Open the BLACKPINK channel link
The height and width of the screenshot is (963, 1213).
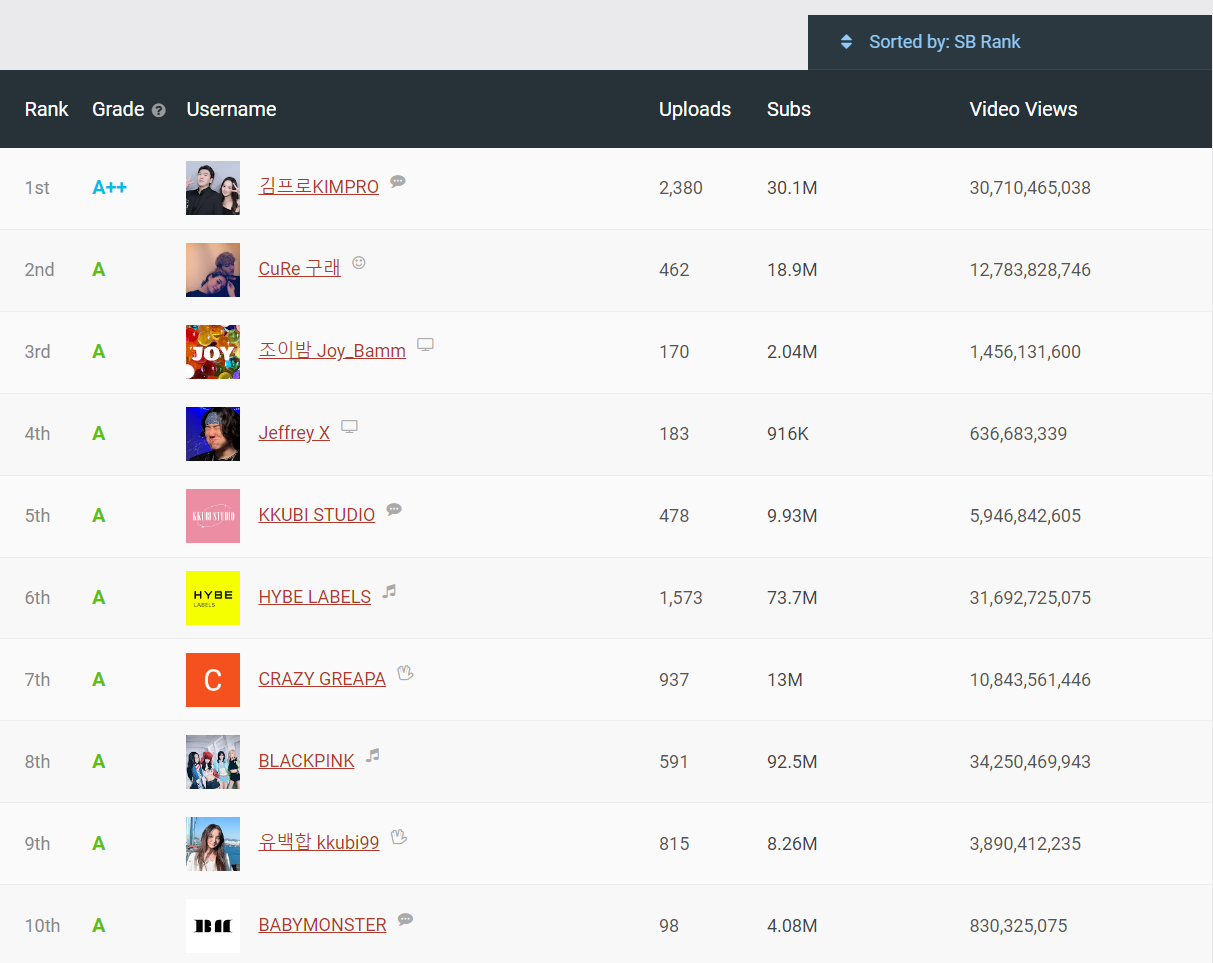click(307, 761)
